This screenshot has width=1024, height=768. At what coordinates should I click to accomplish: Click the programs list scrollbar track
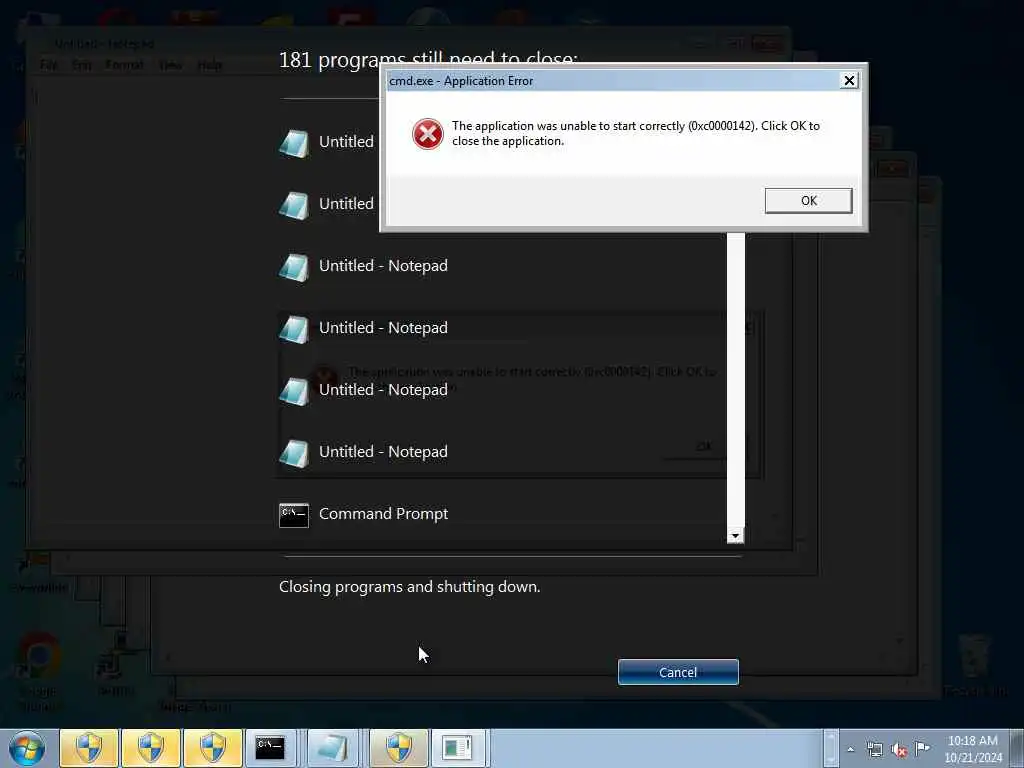735,379
